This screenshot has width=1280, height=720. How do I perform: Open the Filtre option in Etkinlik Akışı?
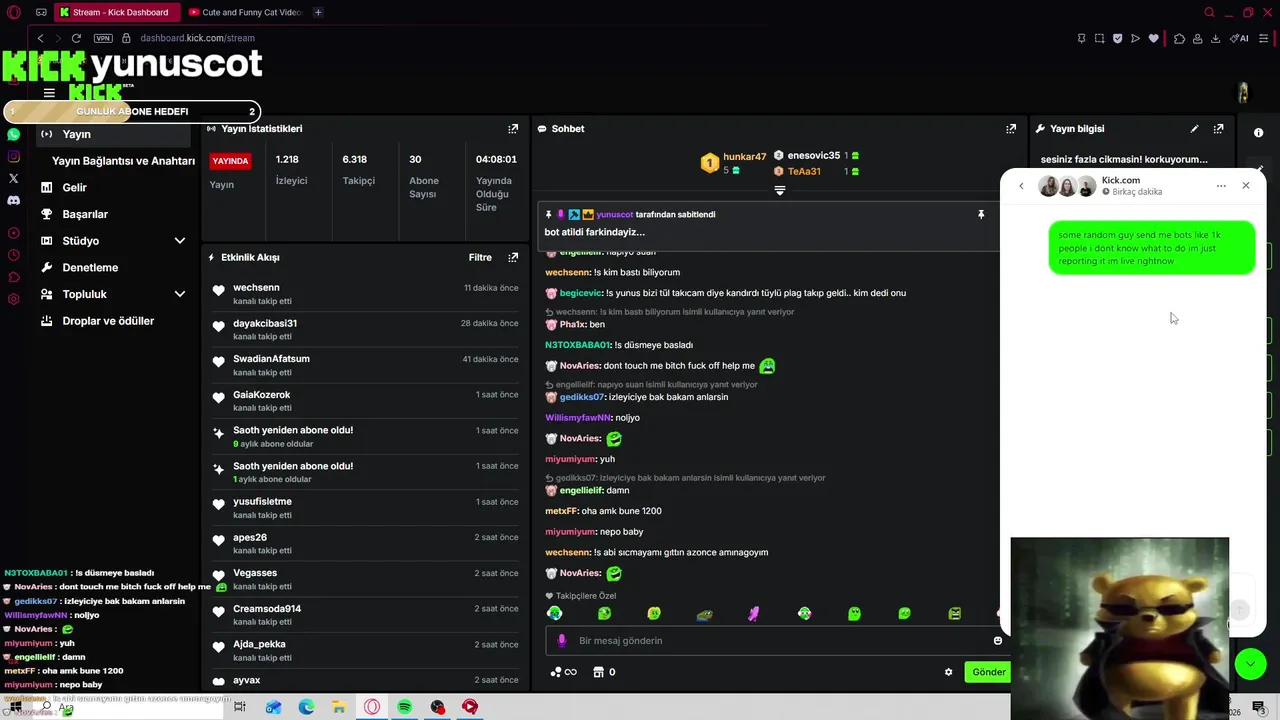(480, 257)
